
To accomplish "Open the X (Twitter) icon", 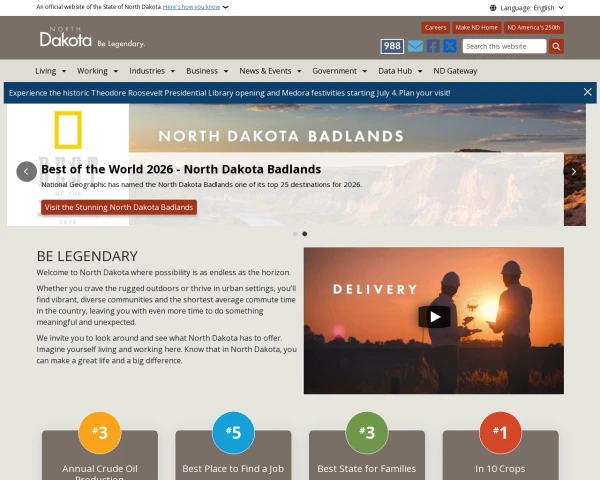I will (x=450, y=46).
